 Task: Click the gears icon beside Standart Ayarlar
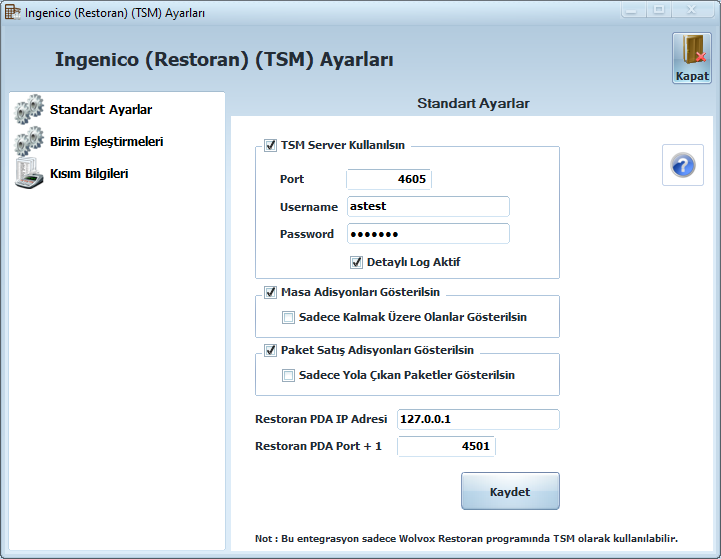(29, 109)
